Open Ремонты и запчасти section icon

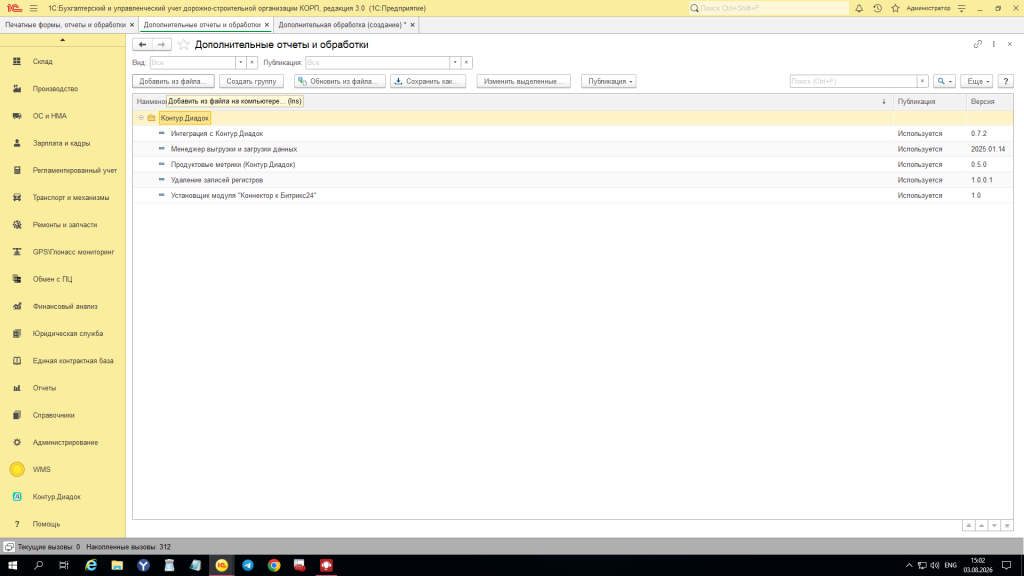coord(17,225)
